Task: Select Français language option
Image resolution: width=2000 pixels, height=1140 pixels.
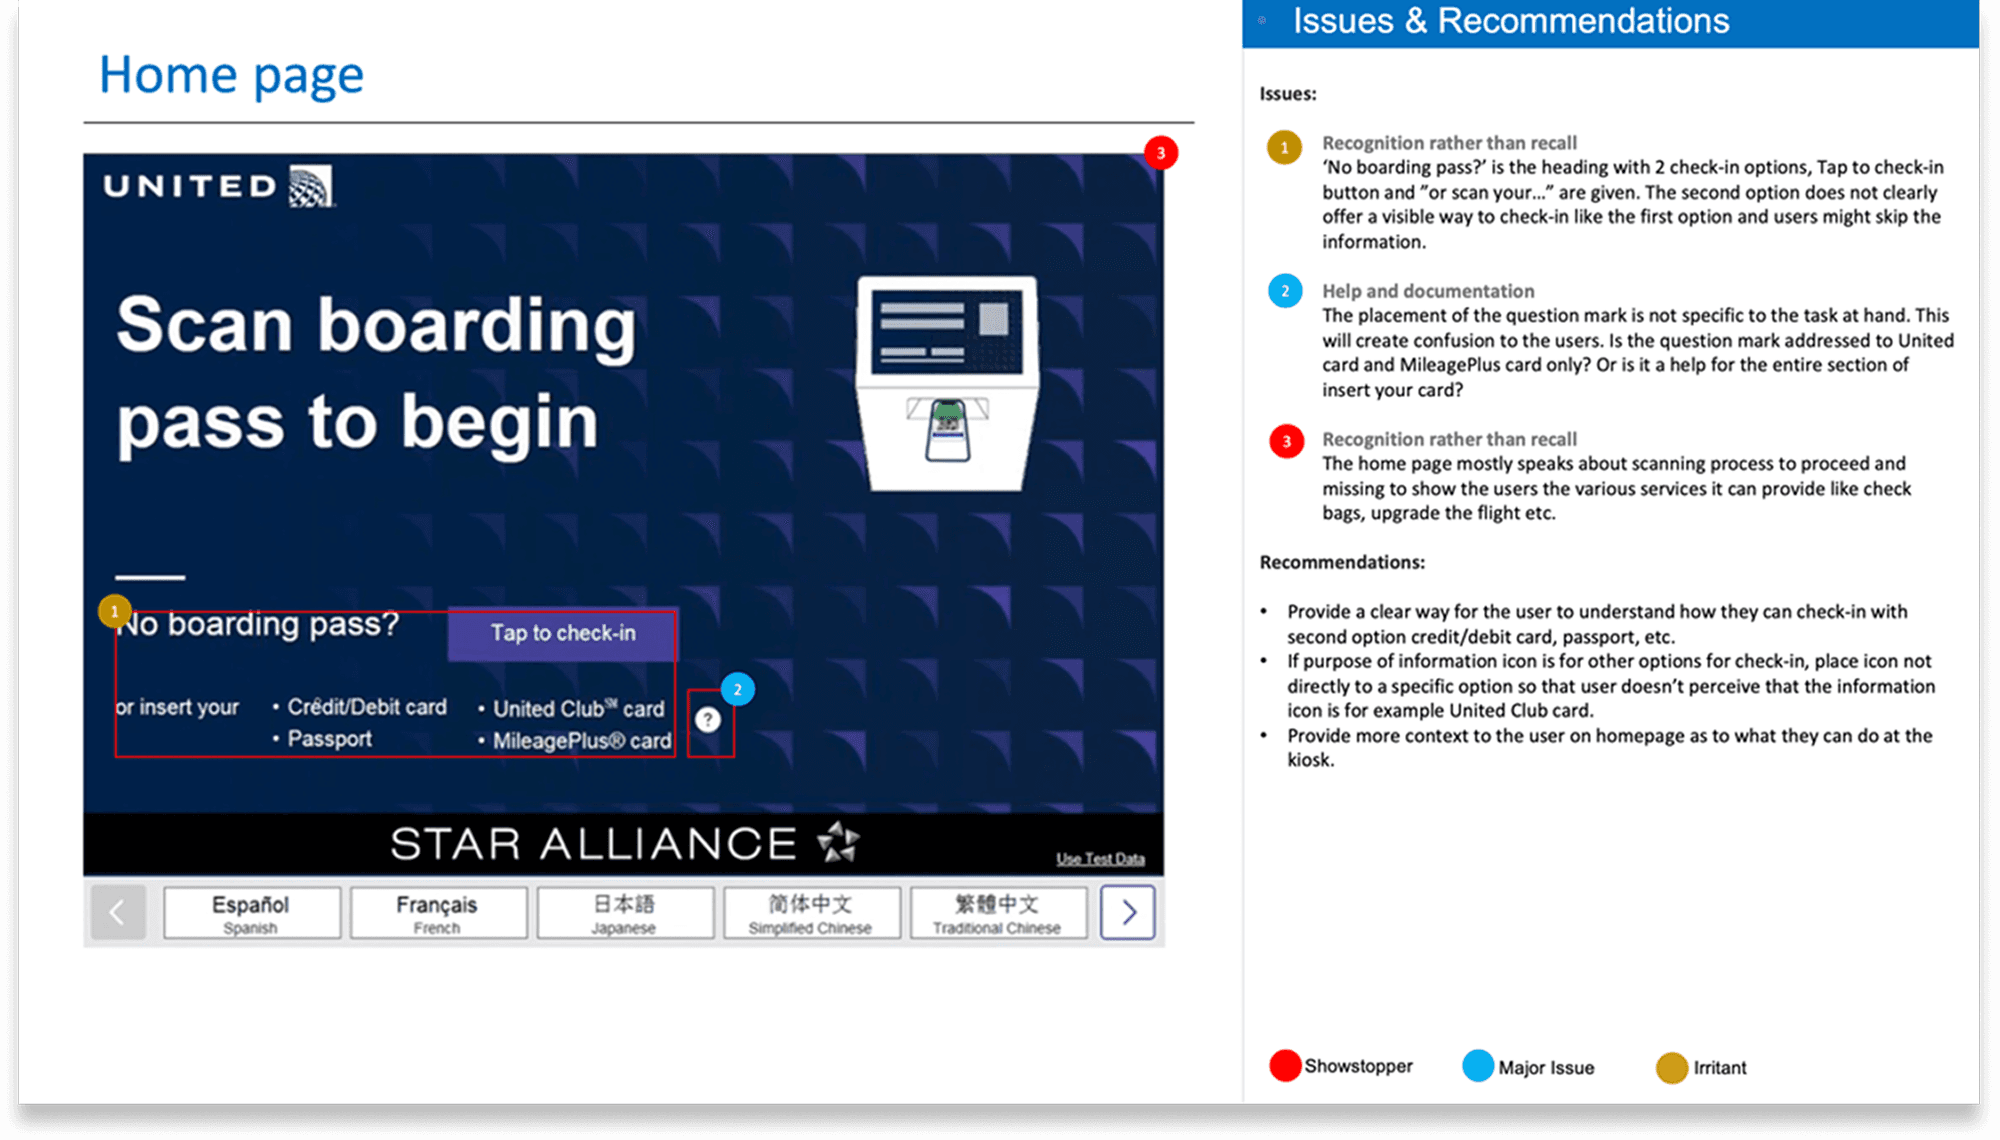Action: coord(437,913)
